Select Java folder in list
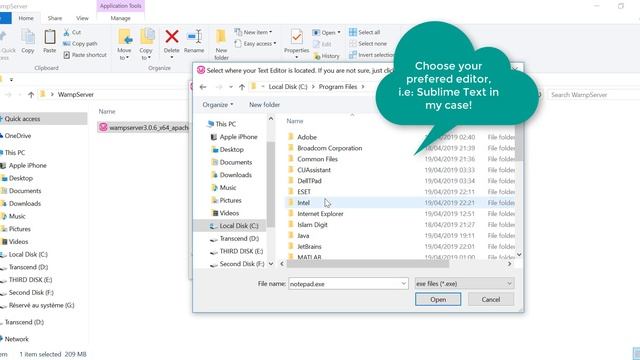Image resolution: width=640 pixels, height=360 pixels. coord(303,236)
